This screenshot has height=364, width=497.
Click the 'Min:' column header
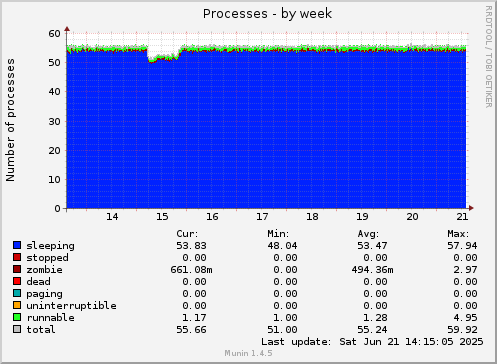click(278, 234)
